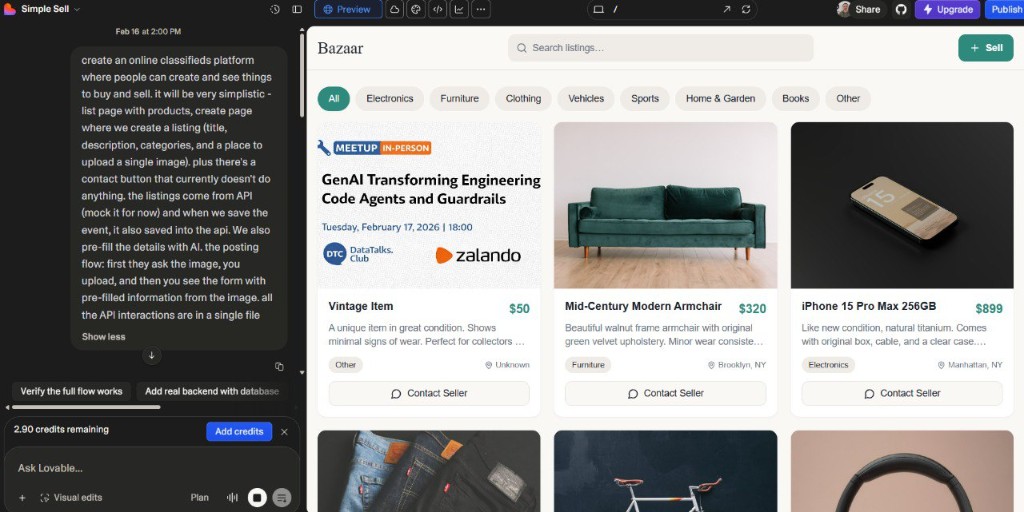The width and height of the screenshot is (1024, 512).
Task: Open the GenAI meetup listing image
Action: [429, 205]
